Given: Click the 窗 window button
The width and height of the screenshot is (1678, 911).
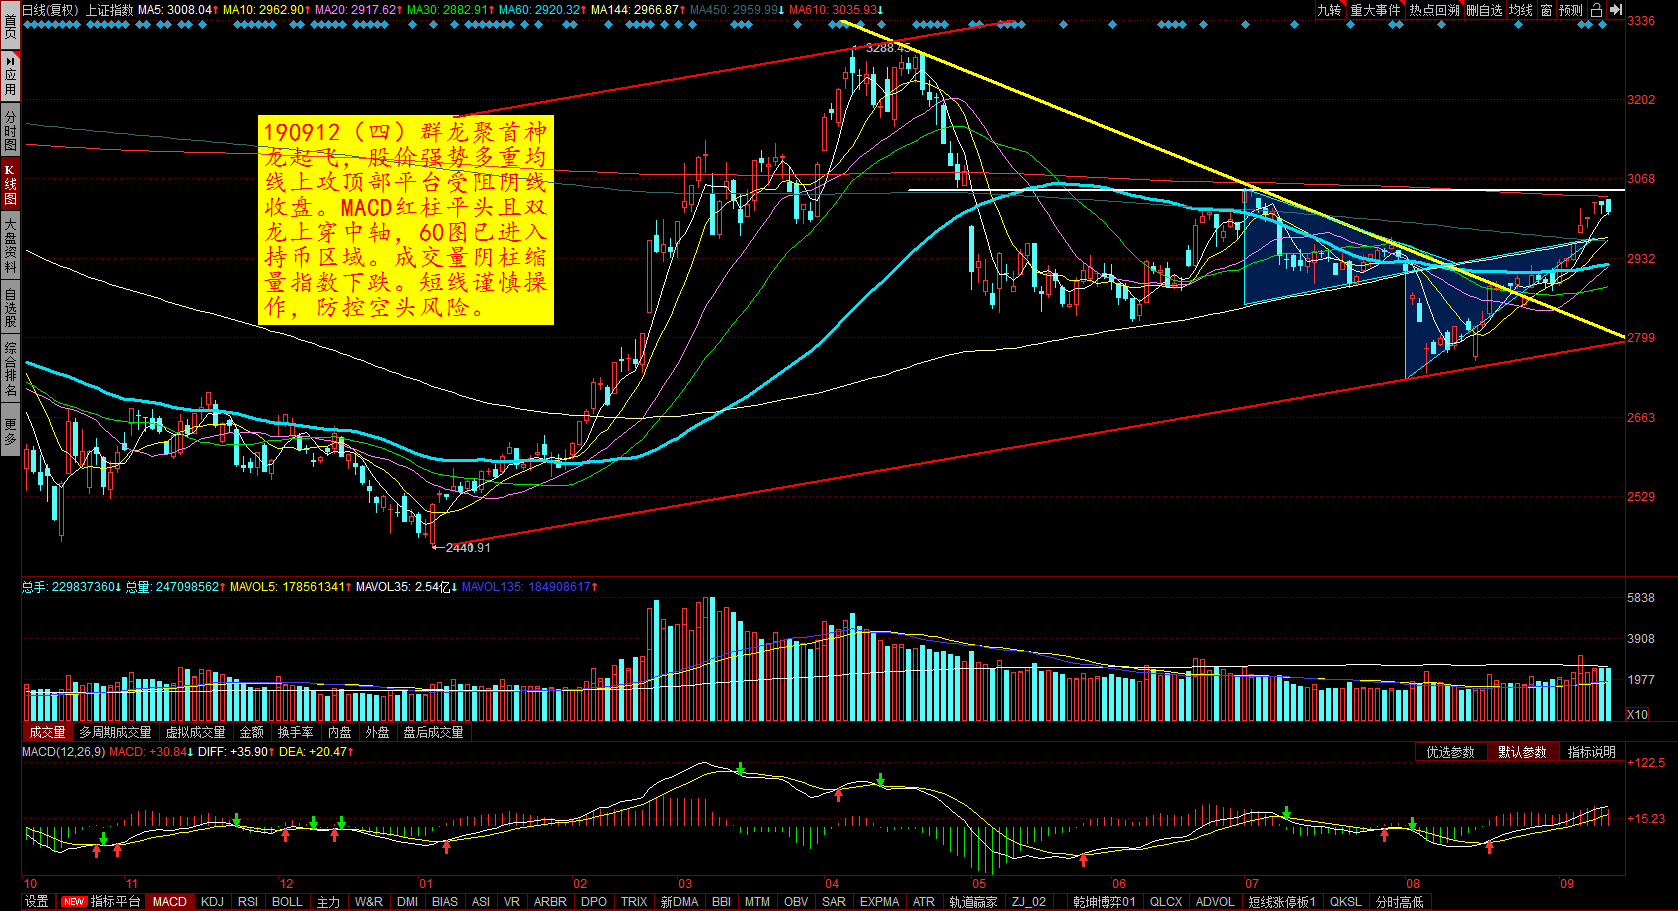Looking at the screenshot, I should (1547, 10).
